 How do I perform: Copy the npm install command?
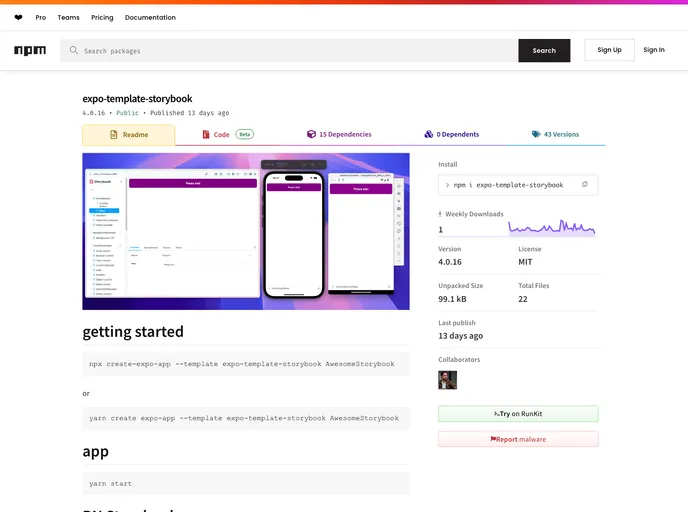(x=584, y=184)
